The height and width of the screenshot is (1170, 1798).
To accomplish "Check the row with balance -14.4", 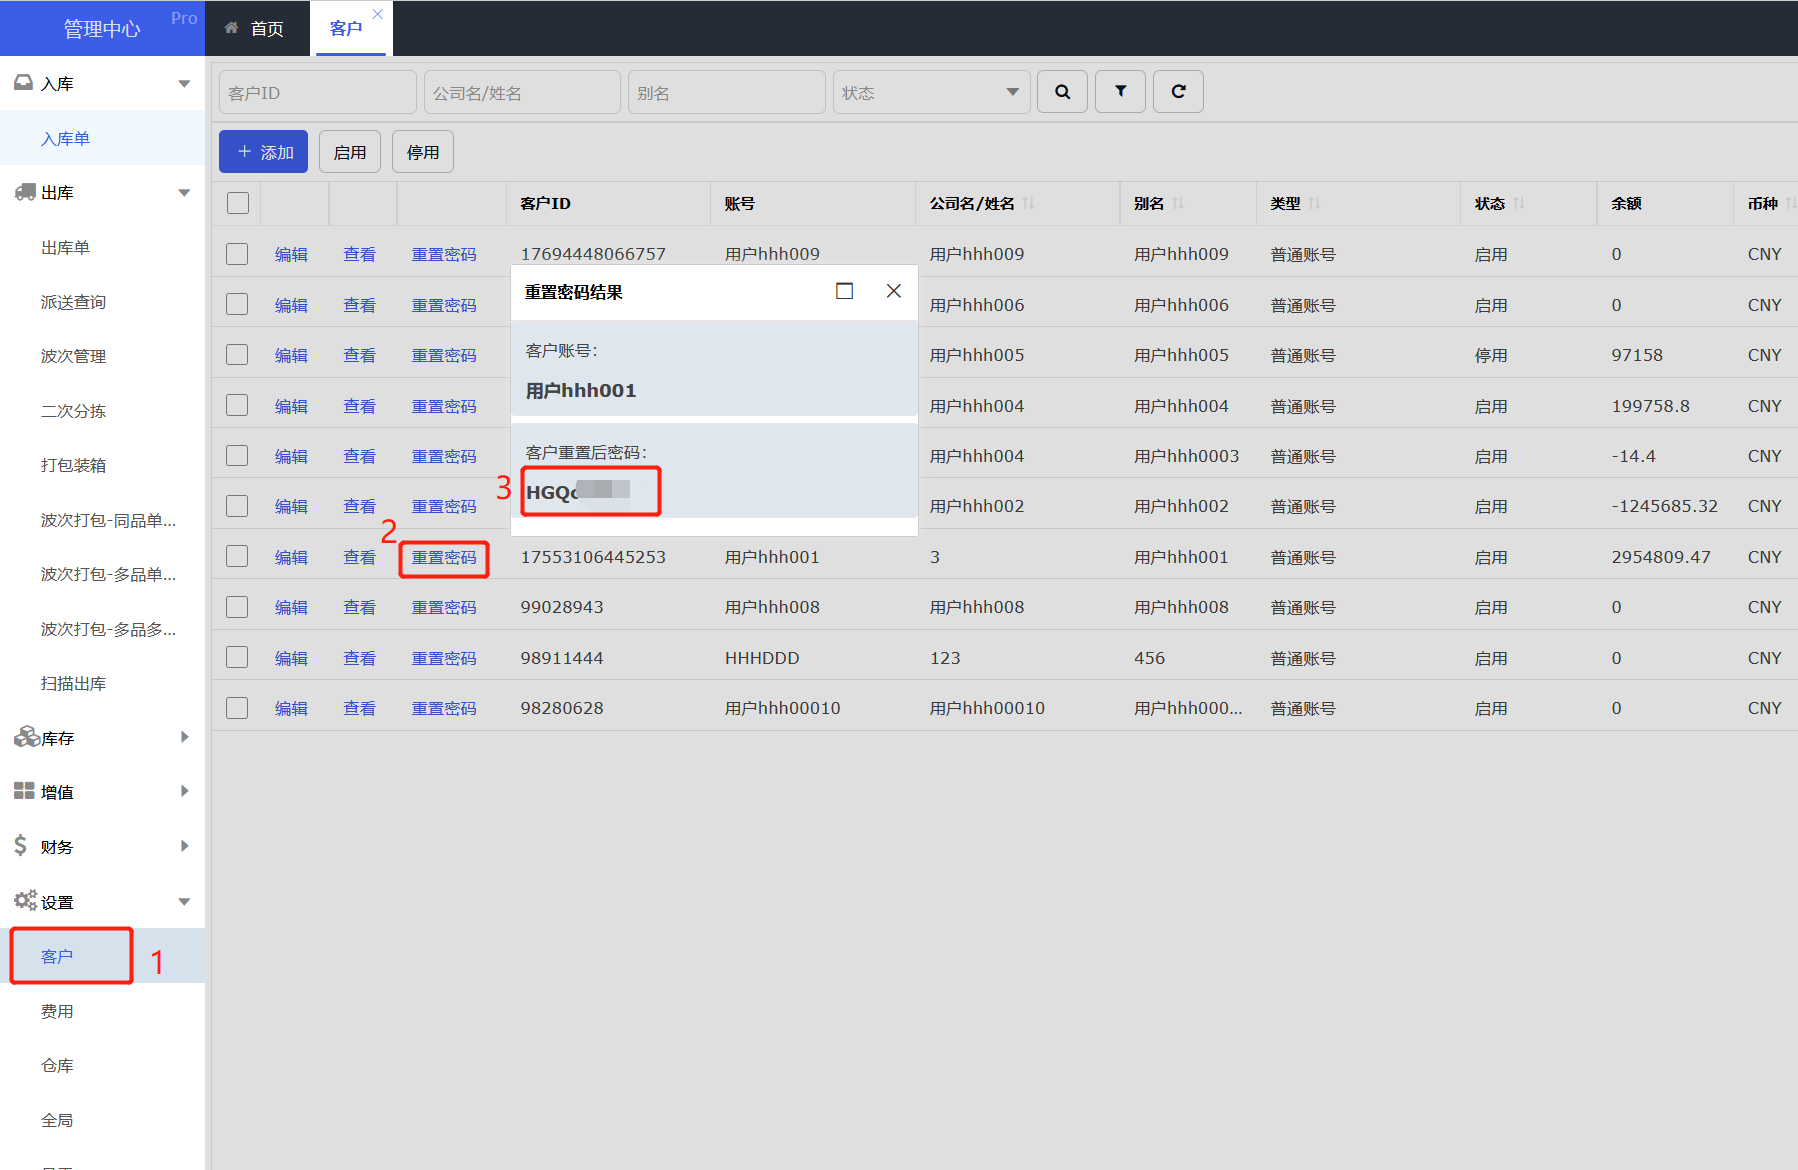I will [x=237, y=455].
